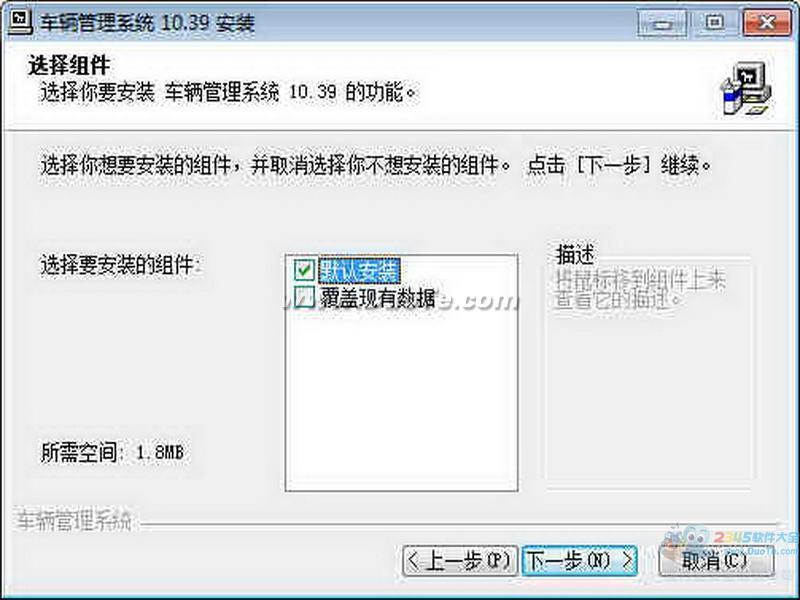The height and width of the screenshot is (600, 800).
Task: Click the installer icon in the title bar
Action: click(x=19, y=21)
